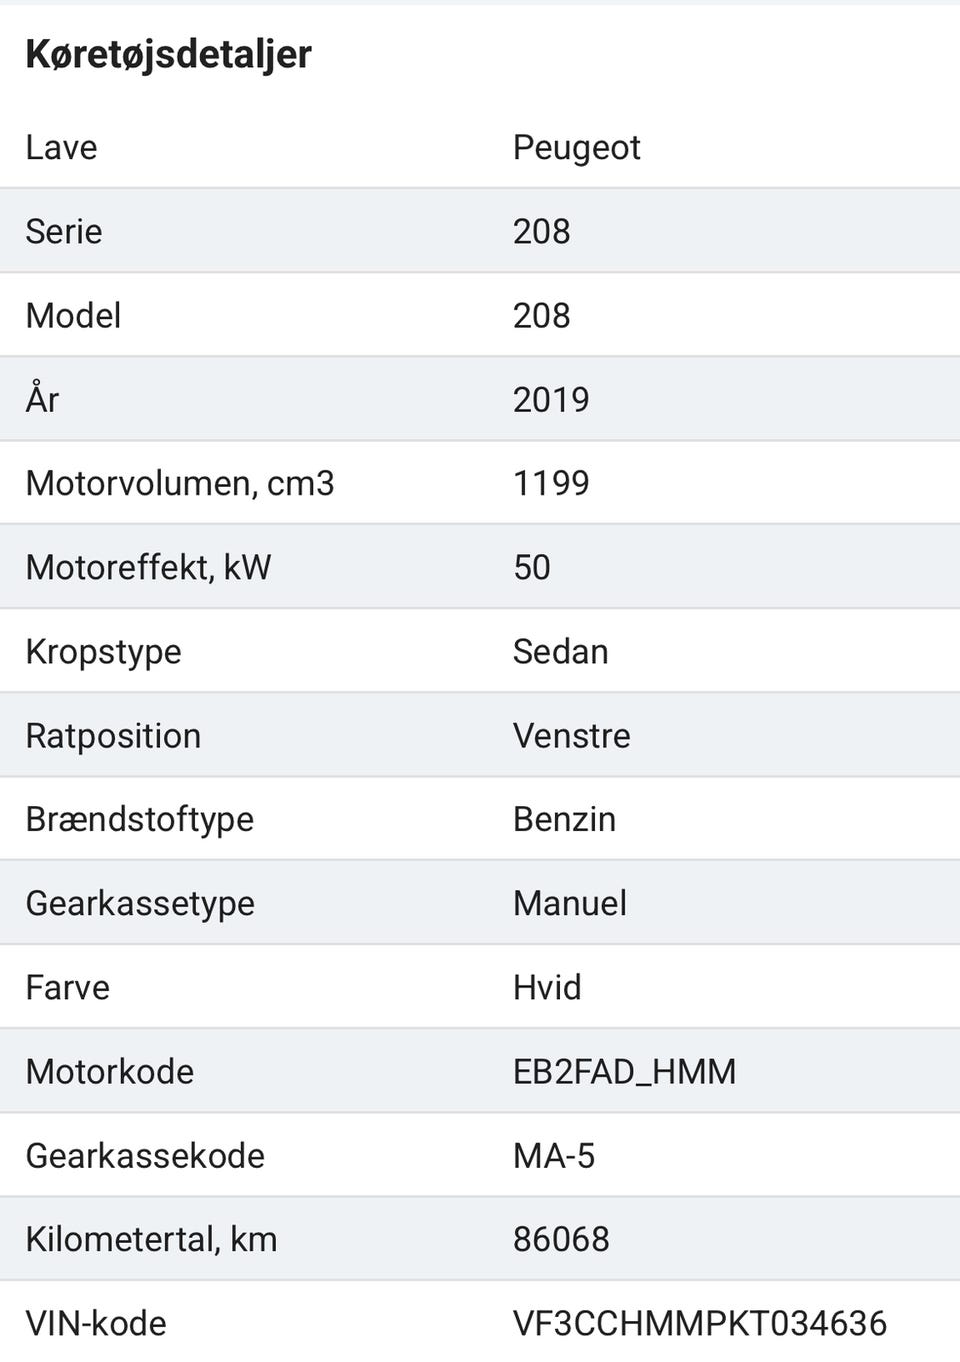Click the VIN-kode label
Screen dimensions: 960x1362
click(x=96, y=1324)
